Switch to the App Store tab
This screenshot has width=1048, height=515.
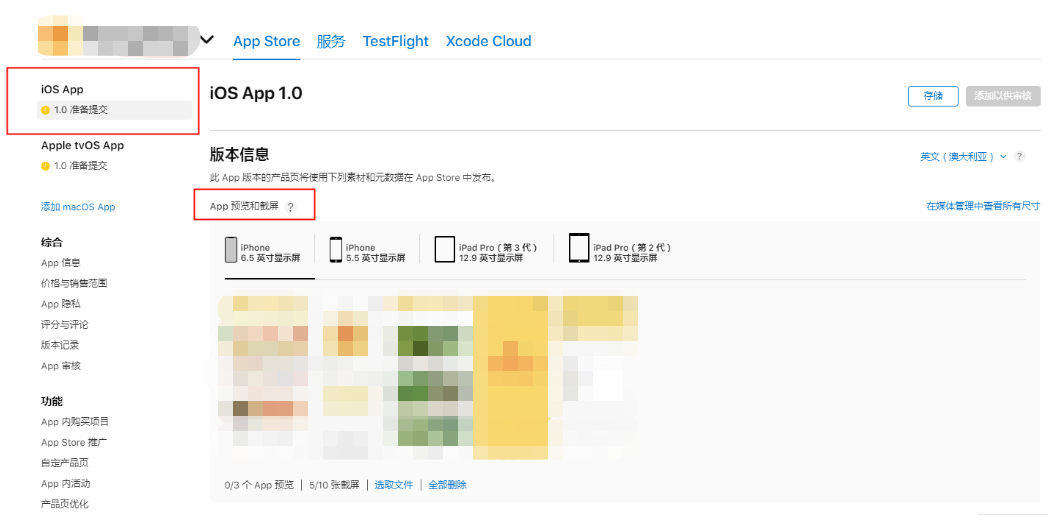tap(267, 41)
